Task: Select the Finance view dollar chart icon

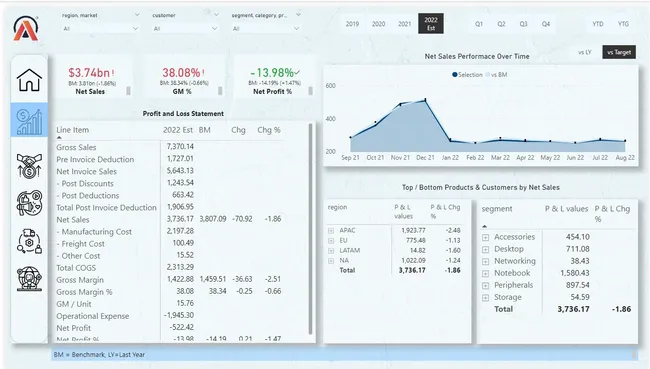Action: [29, 120]
